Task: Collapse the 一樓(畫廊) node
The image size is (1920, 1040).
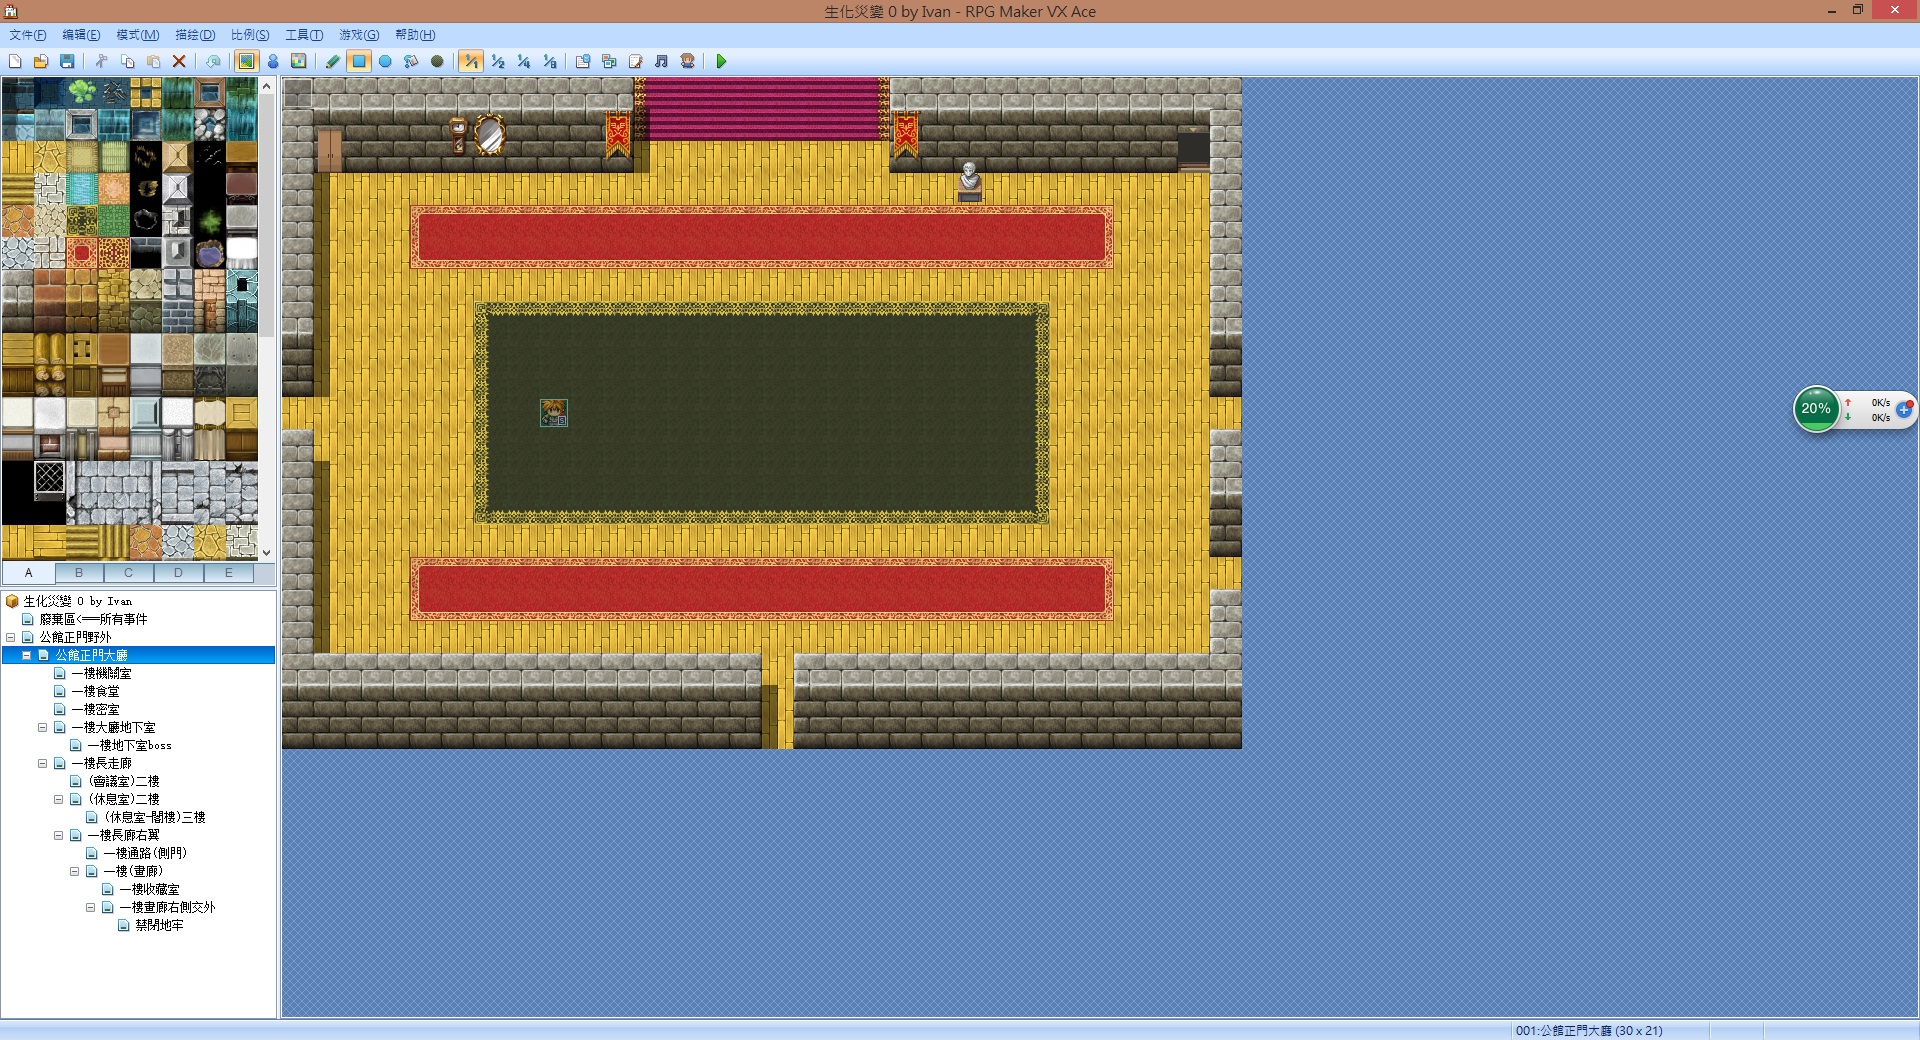Action: [75, 871]
